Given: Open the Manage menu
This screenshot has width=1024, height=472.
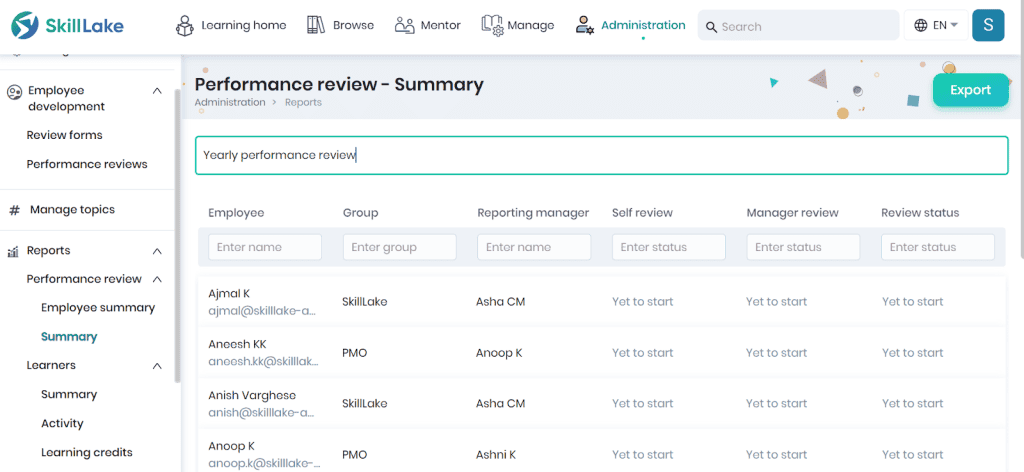Looking at the screenshot, I should pyautogui.click(x=530, y=25).
